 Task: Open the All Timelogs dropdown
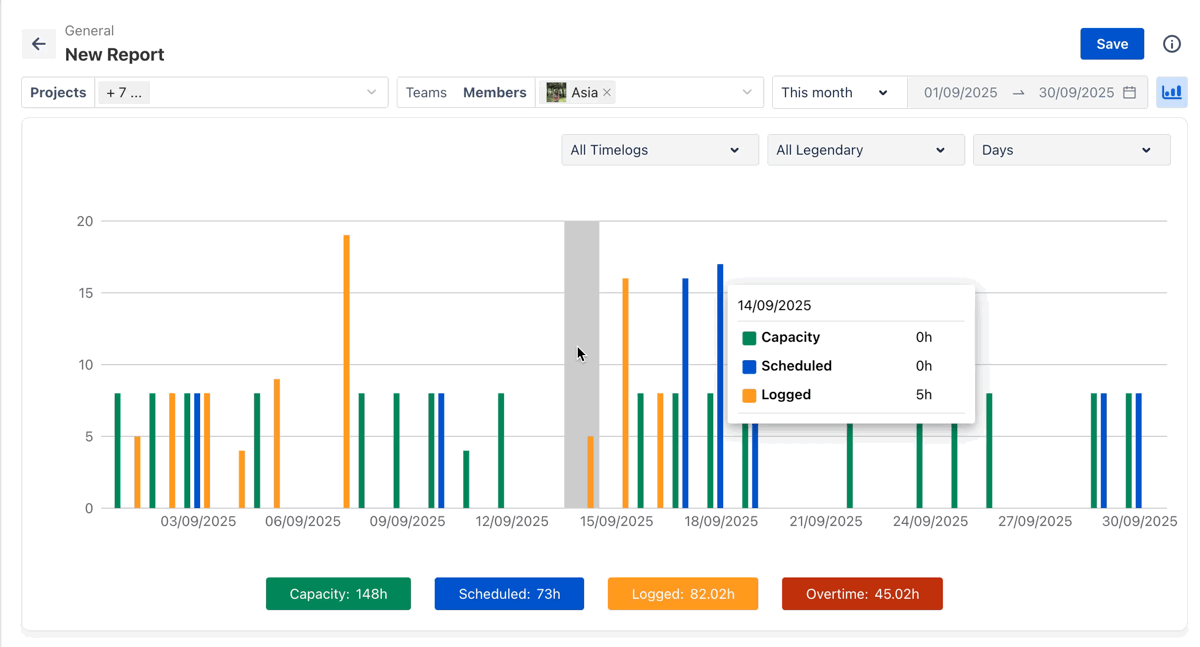(x=659, y=150)
